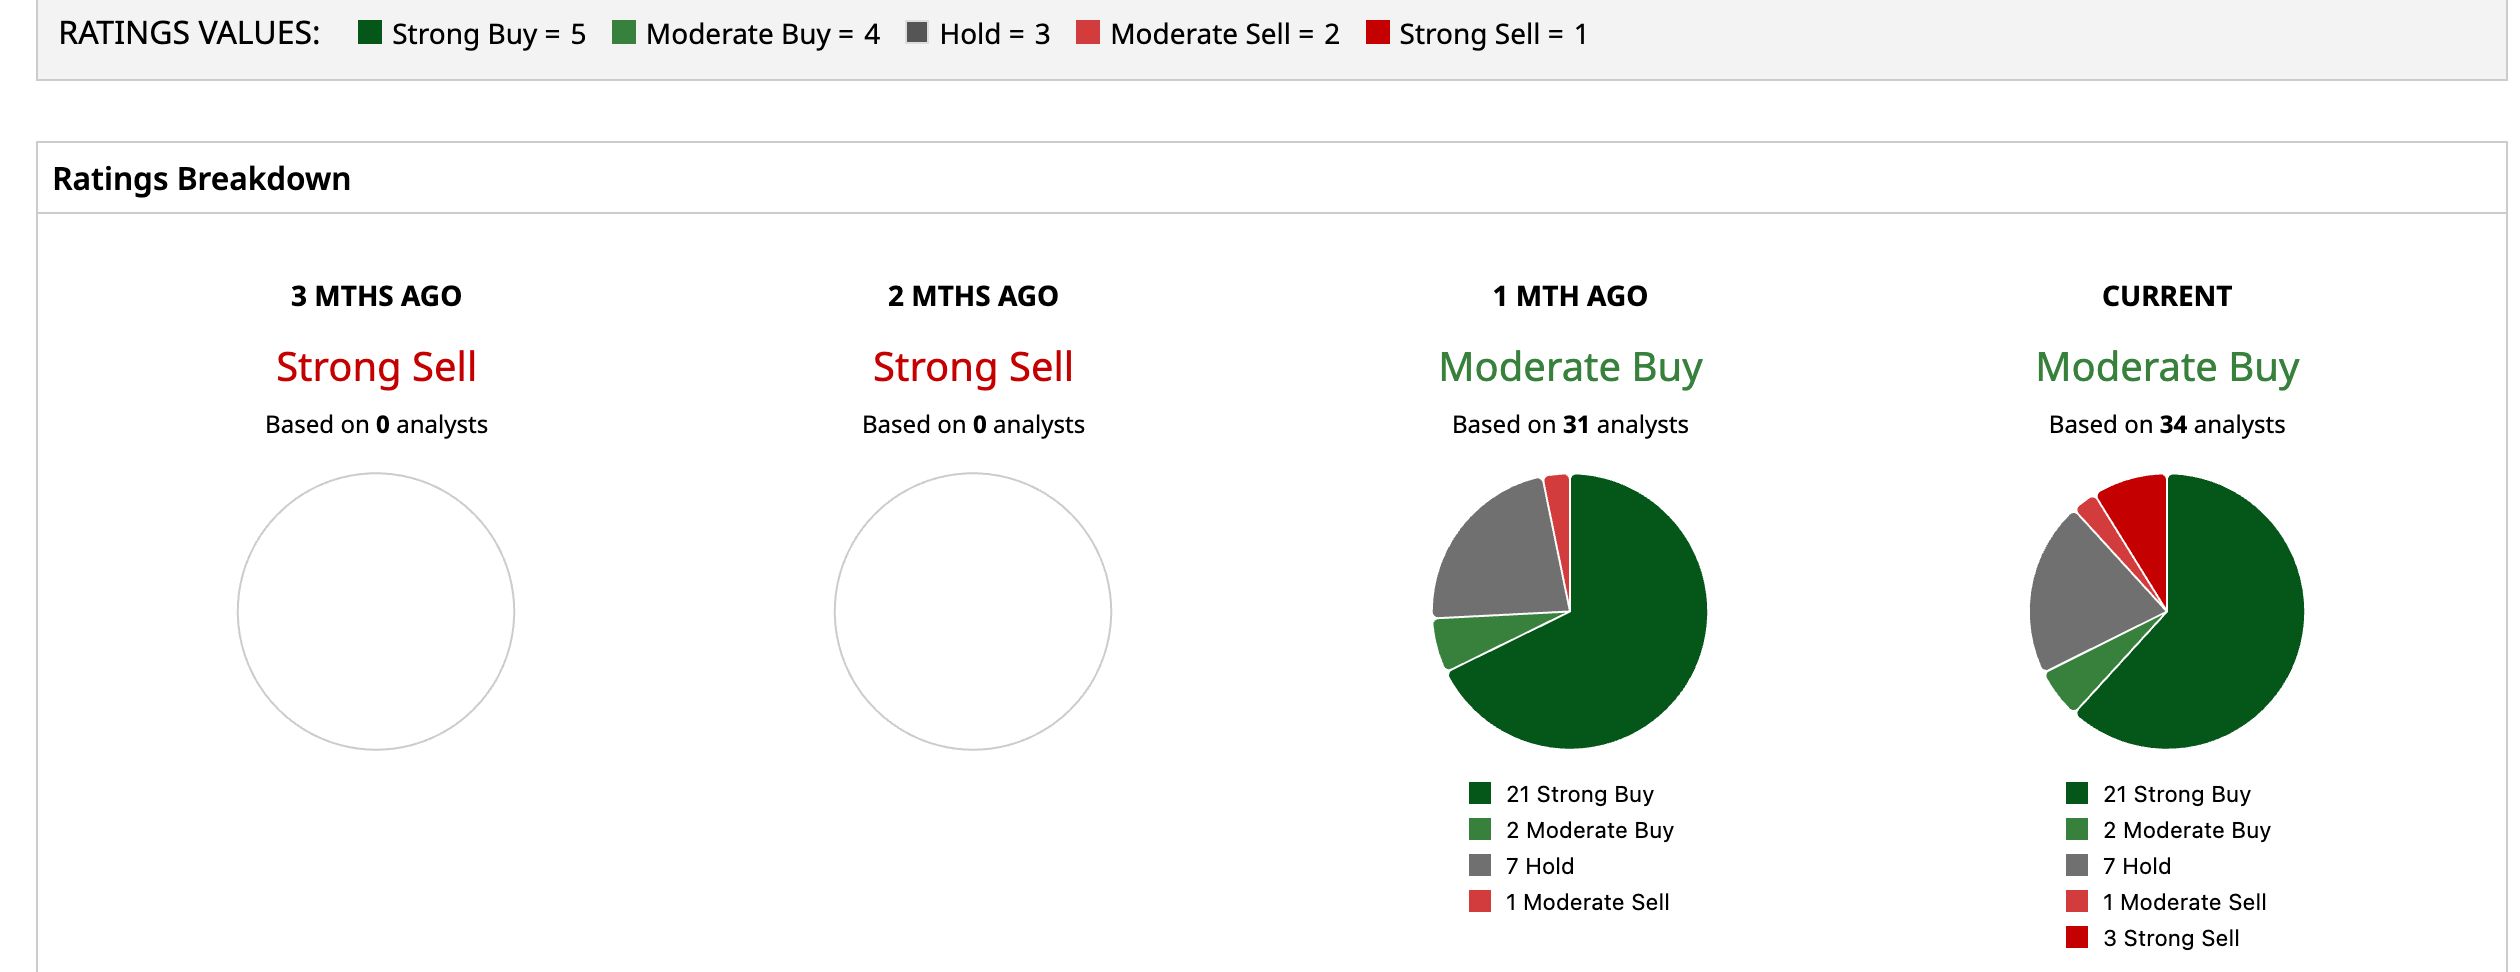Select the empty 2 MTHS AGO pie chart
2520x972 pixels.
pyautogui.click(x=973, y=611)
